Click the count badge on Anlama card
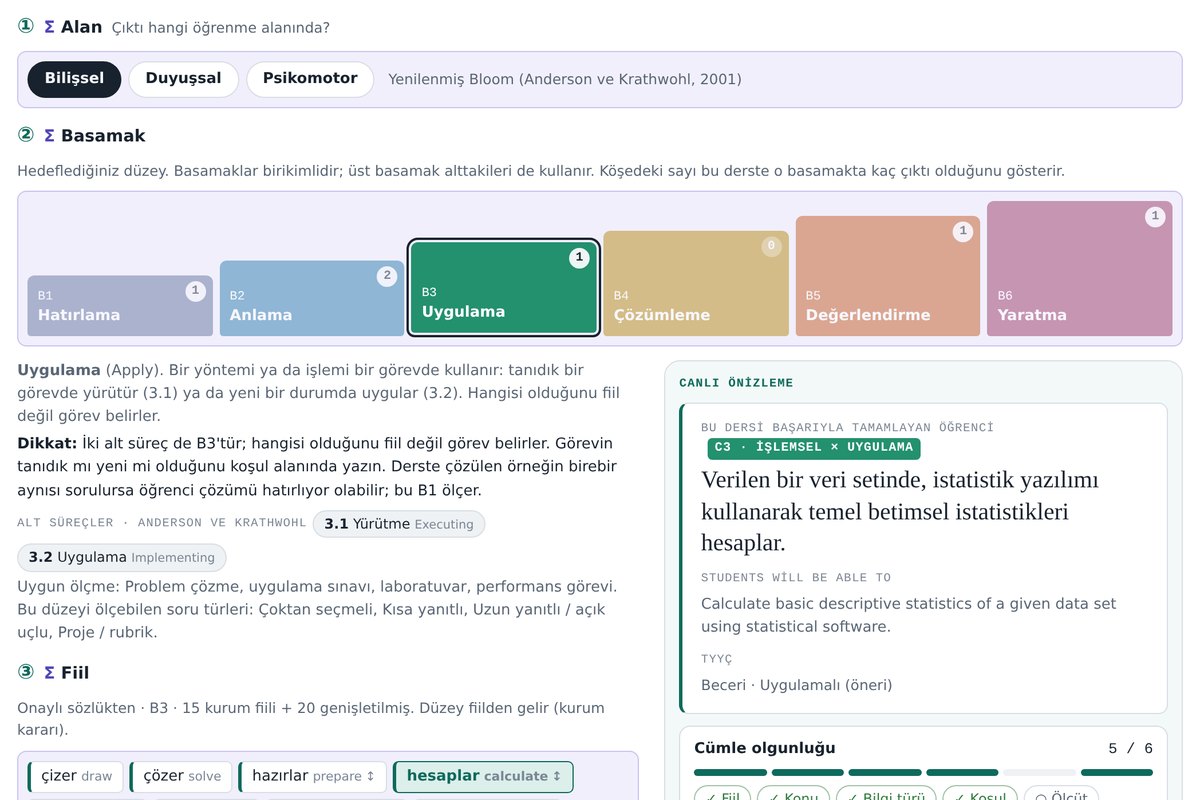 [x=387, y=277]
